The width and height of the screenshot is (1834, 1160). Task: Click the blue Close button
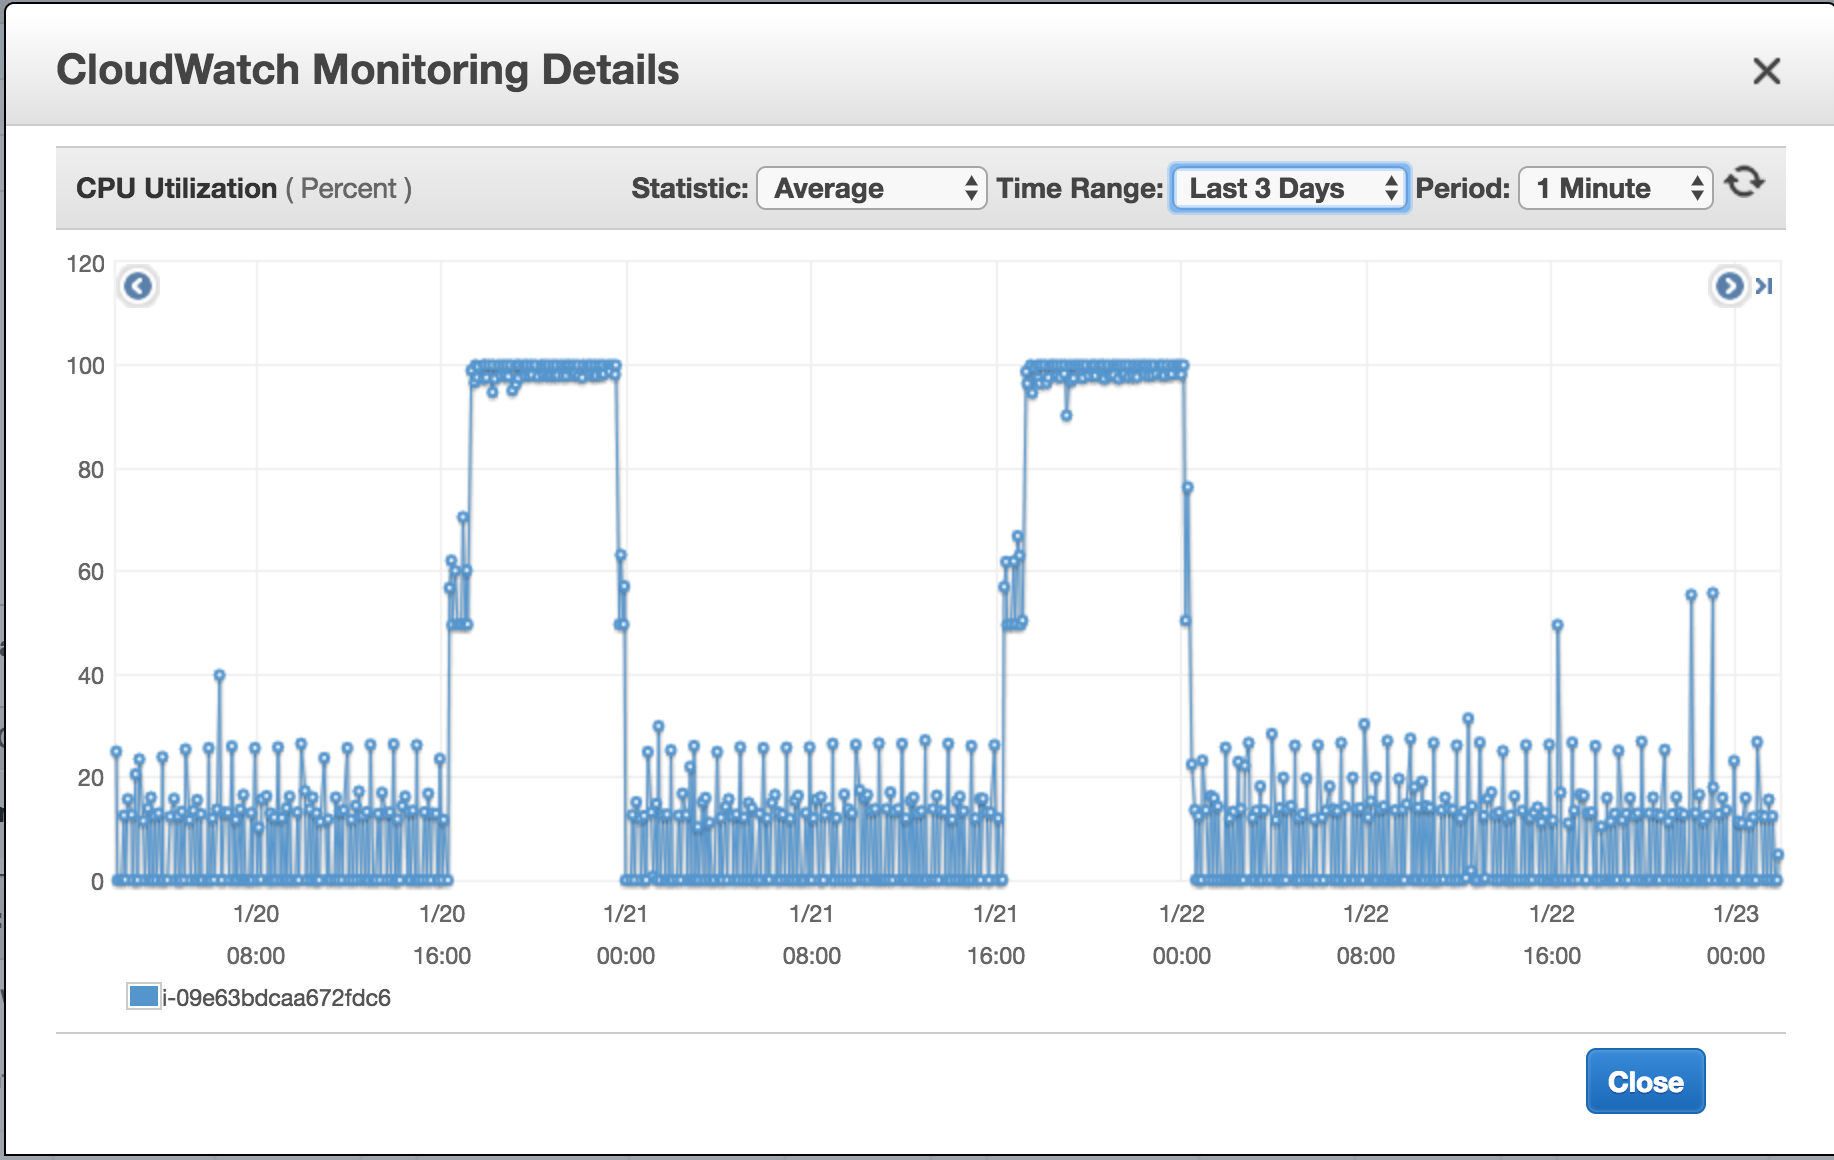click(x=1645, y=1081)
